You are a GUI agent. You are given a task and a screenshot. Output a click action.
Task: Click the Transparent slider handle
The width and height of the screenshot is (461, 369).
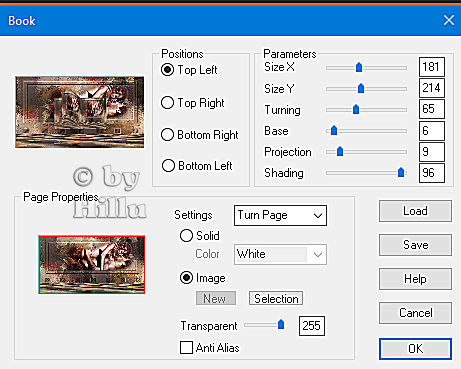click(281, 324)
